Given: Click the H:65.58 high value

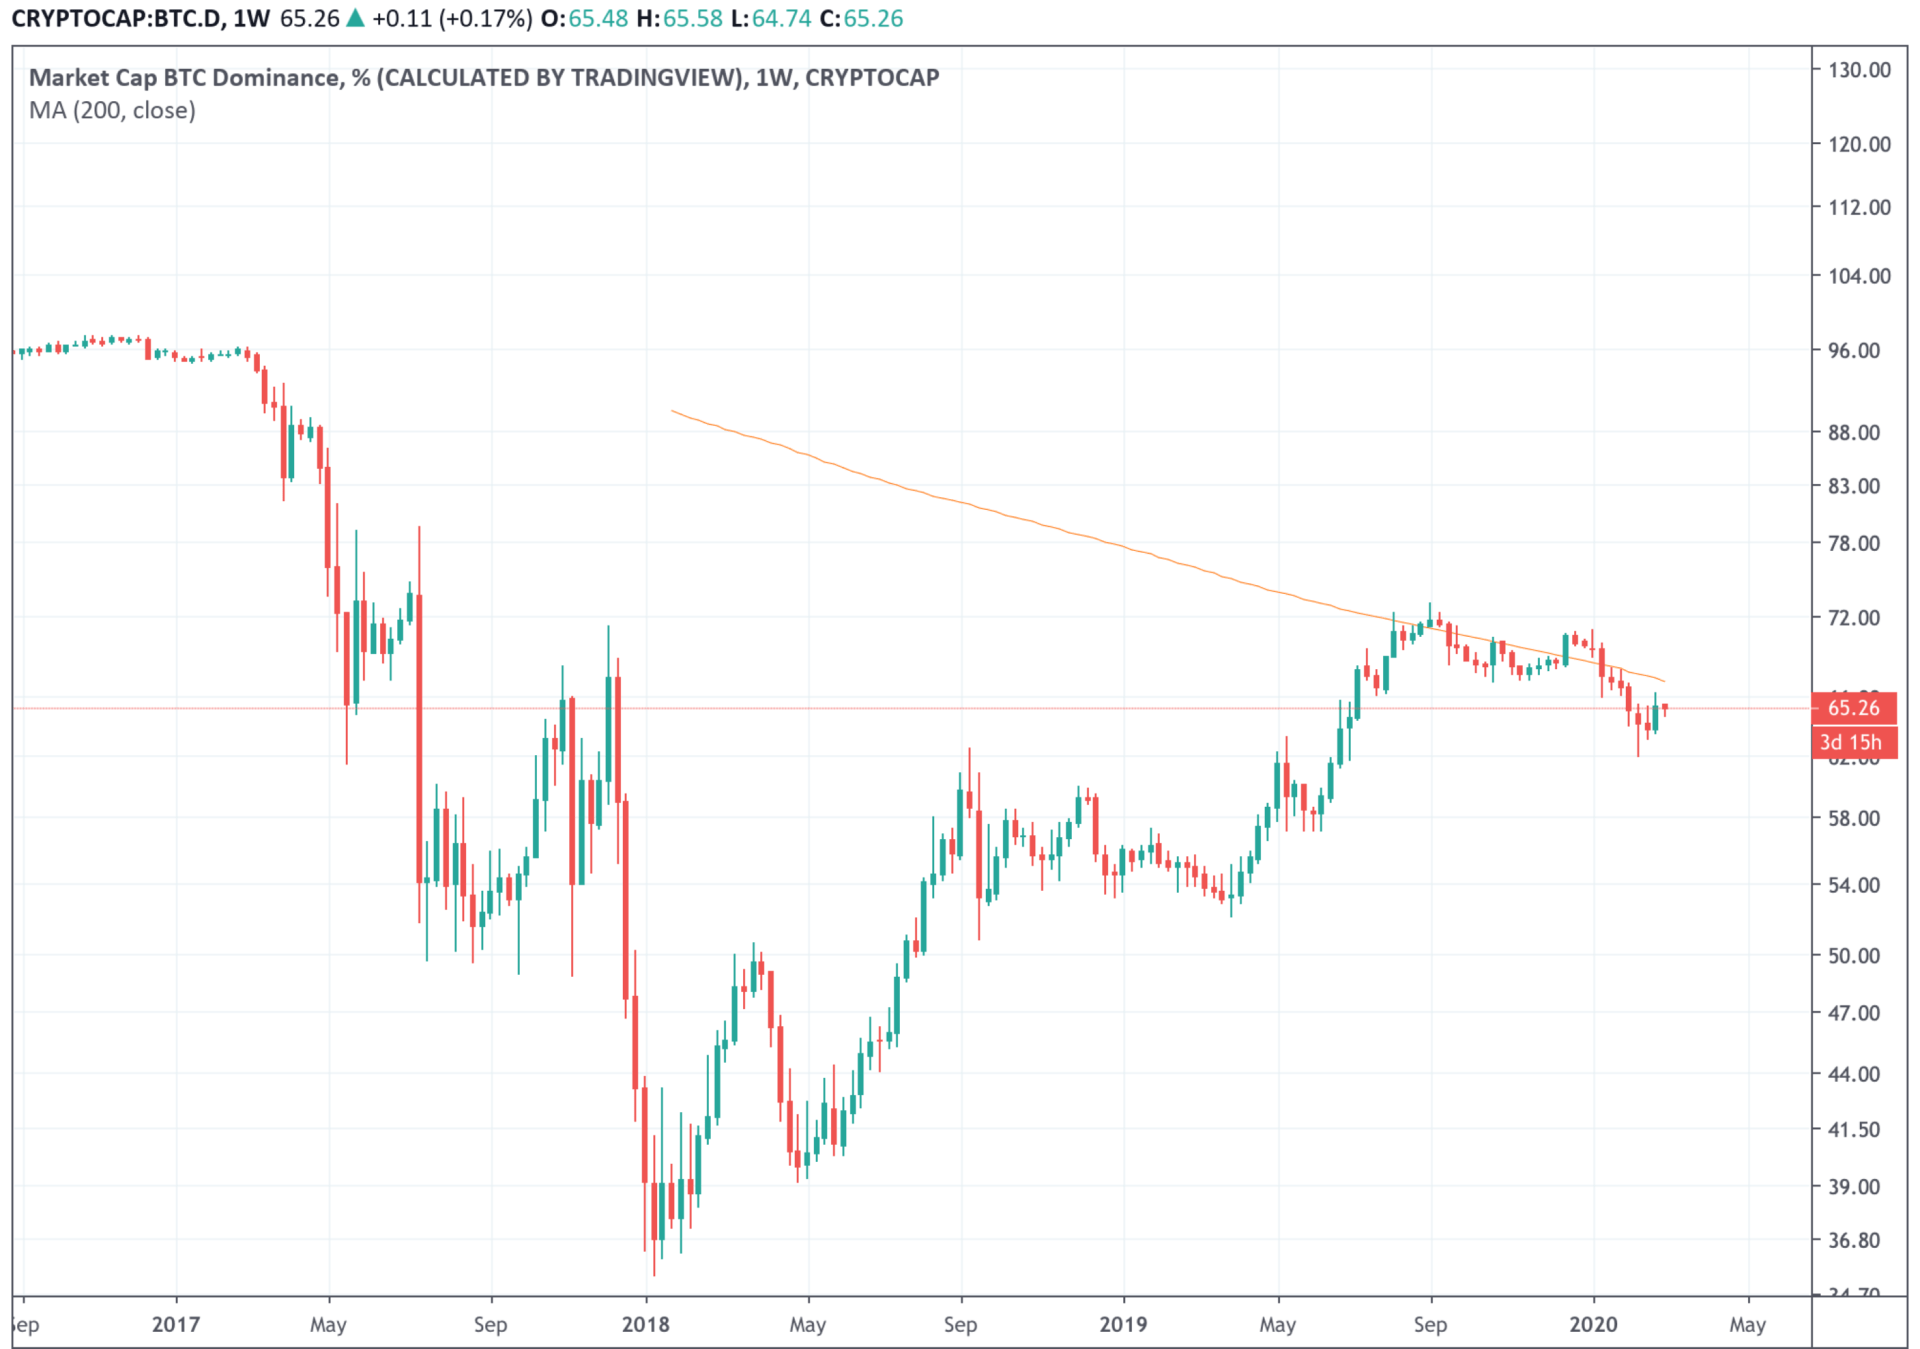Looking at the screenshot, I should coord(679,19).
